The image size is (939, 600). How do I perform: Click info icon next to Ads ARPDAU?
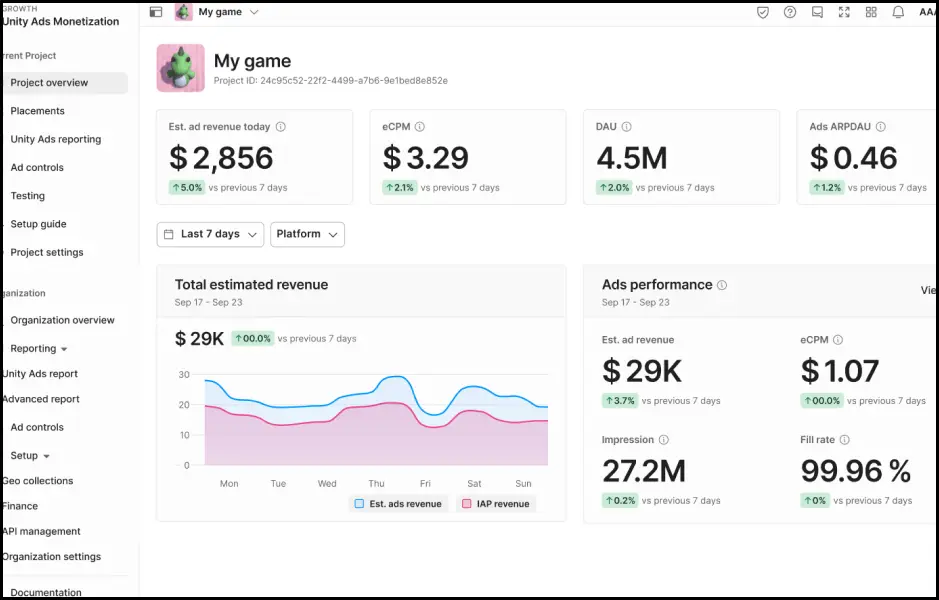[x=880, y=126]
